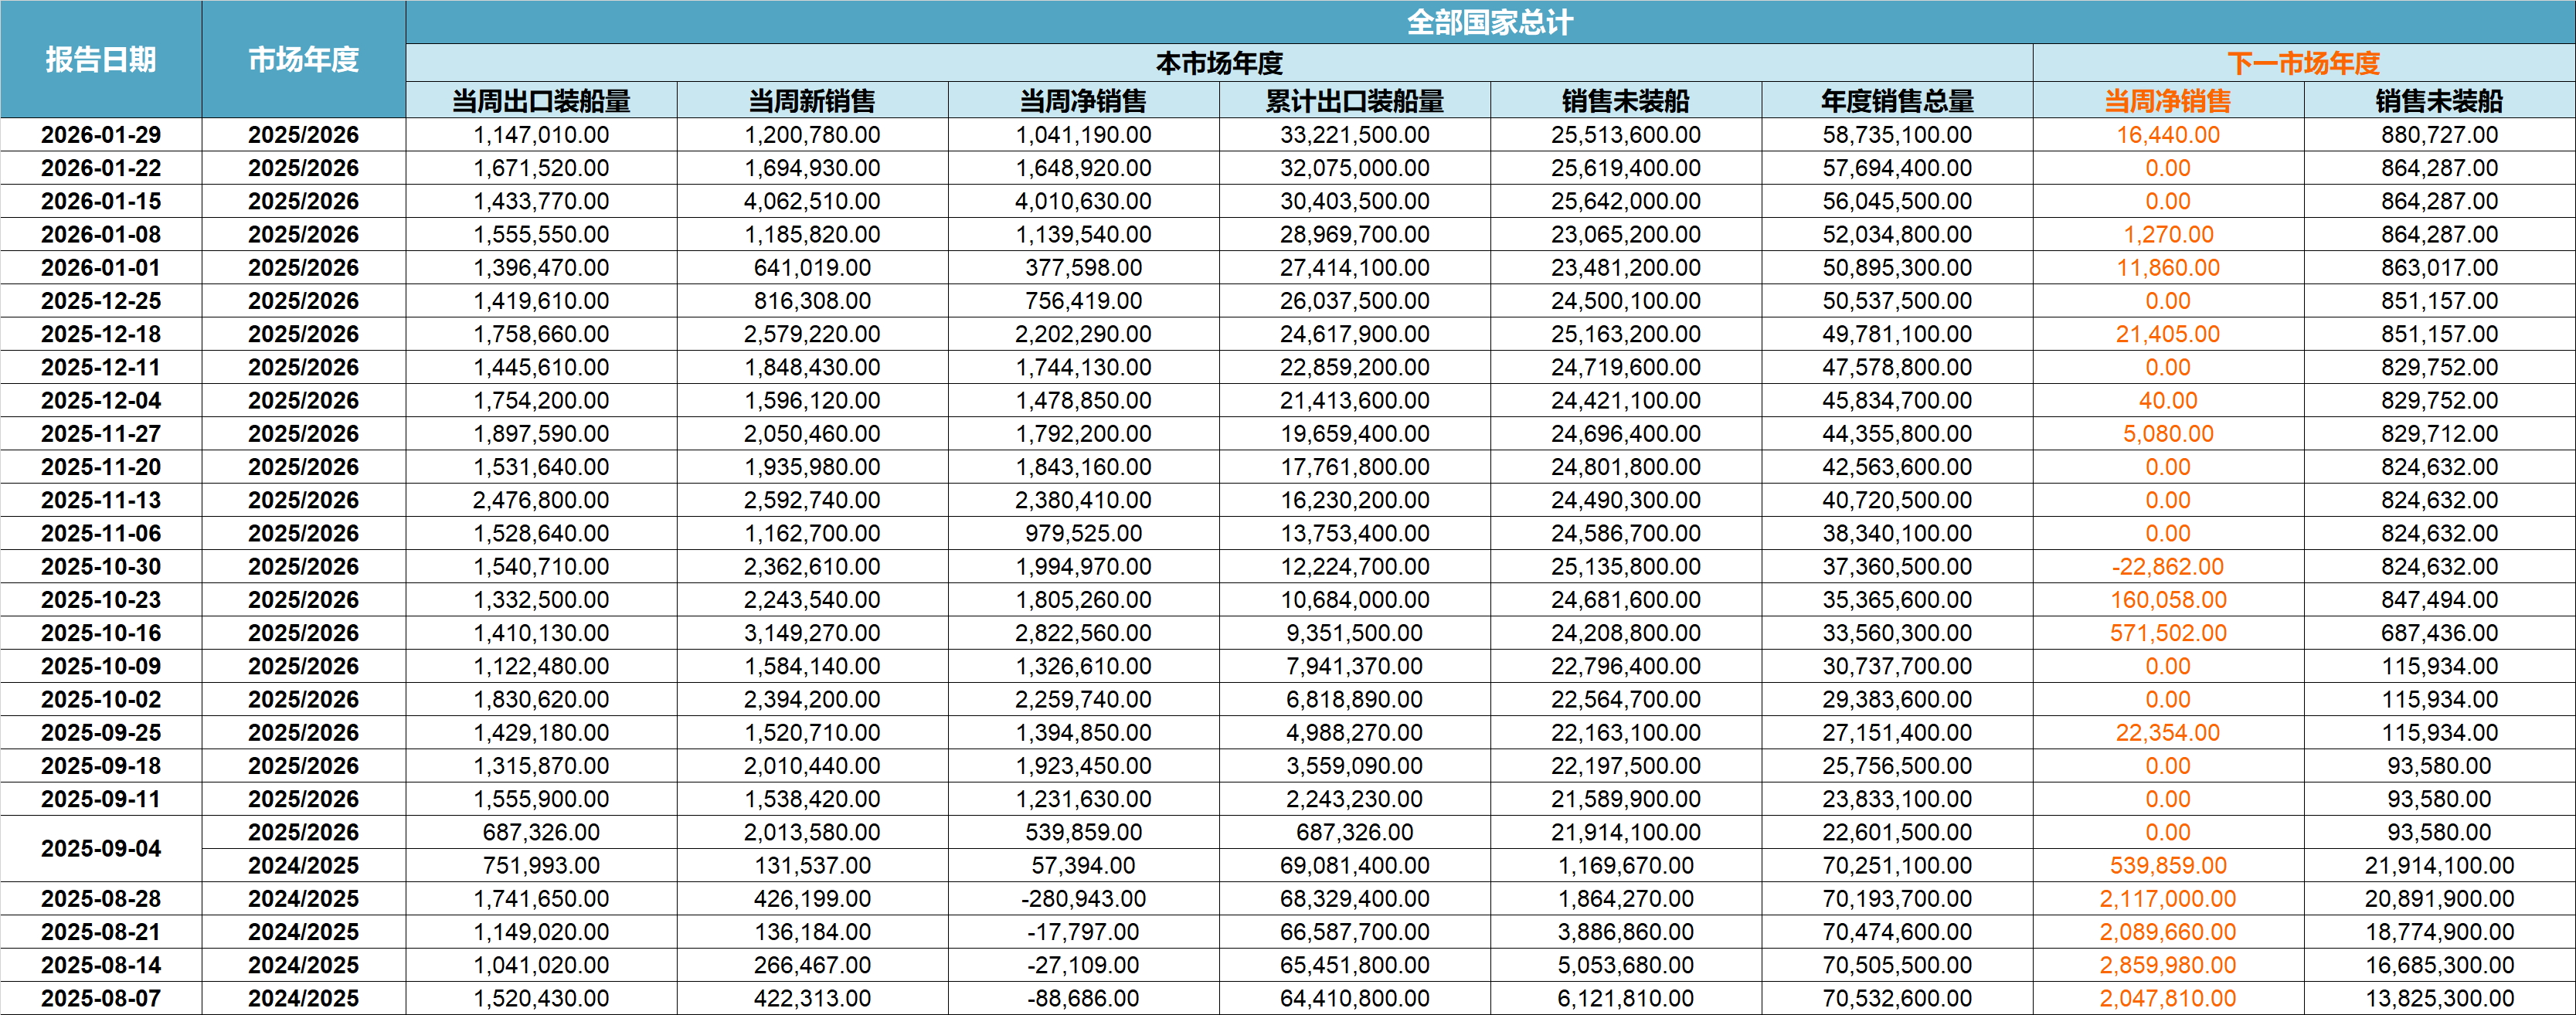
Task: Click the 年度销售总量 column header
Action: [x=1897, y=101]
